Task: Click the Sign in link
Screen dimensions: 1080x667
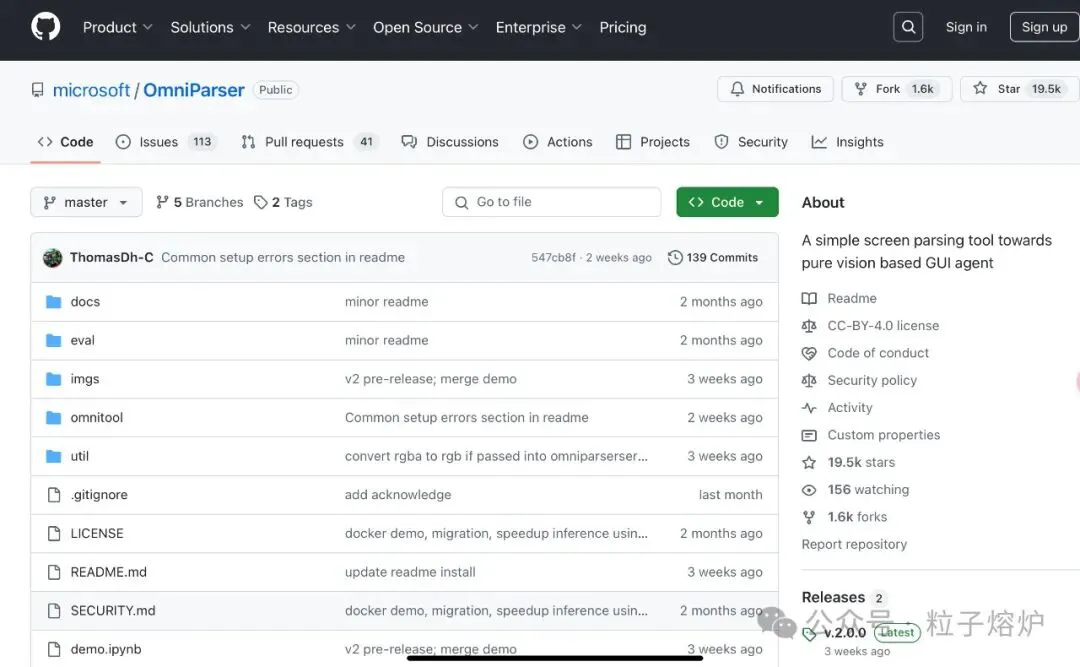Action: pos(966,27)
